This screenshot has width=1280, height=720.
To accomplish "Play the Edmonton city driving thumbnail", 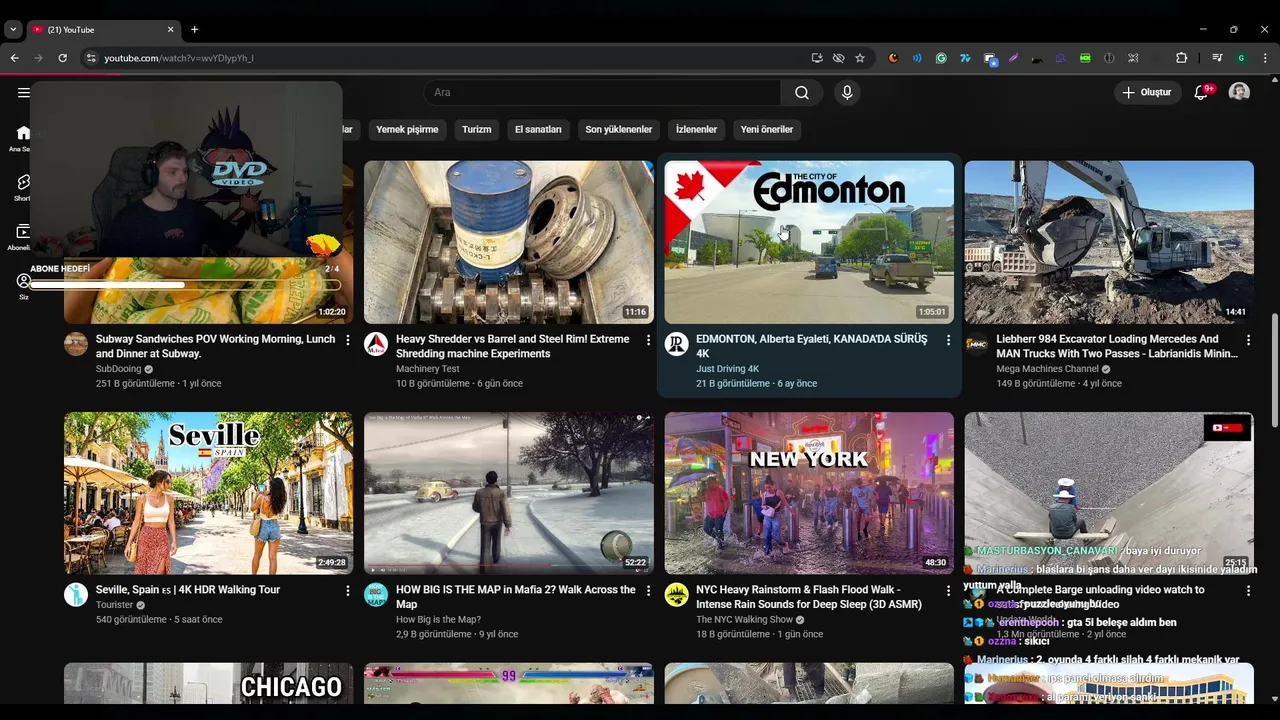I will point(809,242).
